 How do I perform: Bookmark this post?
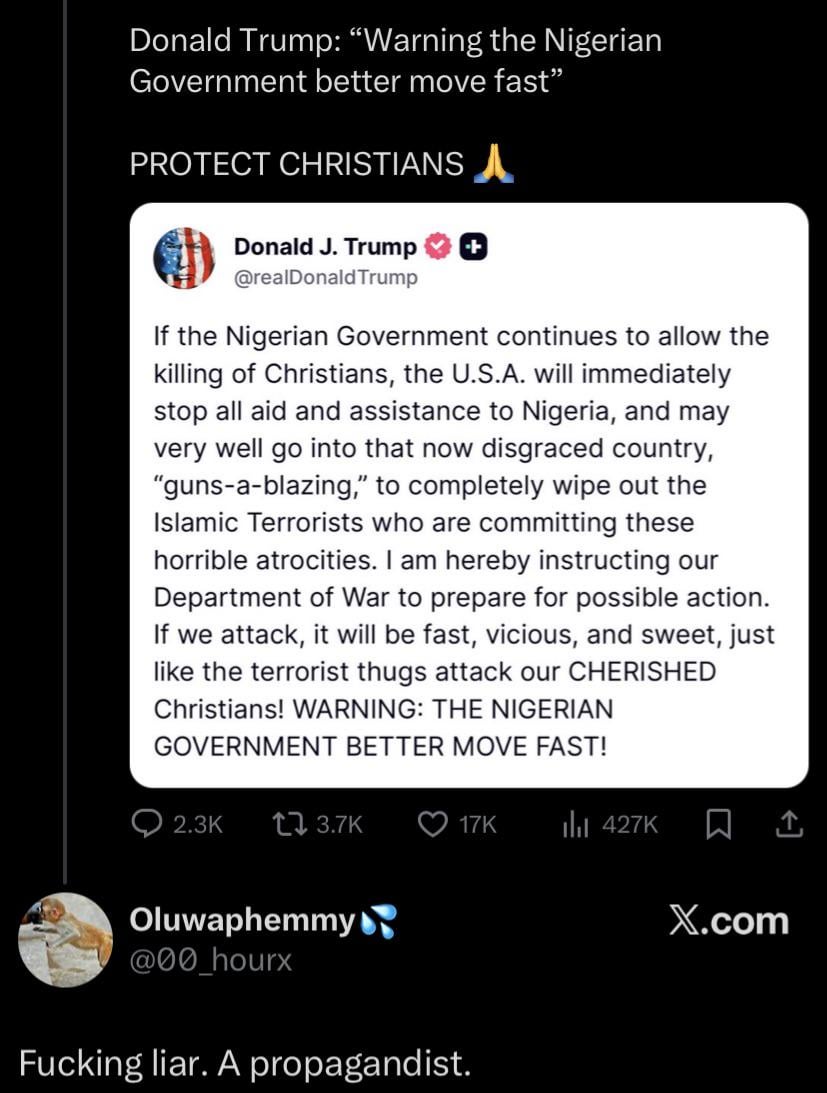tap(716, 823)
